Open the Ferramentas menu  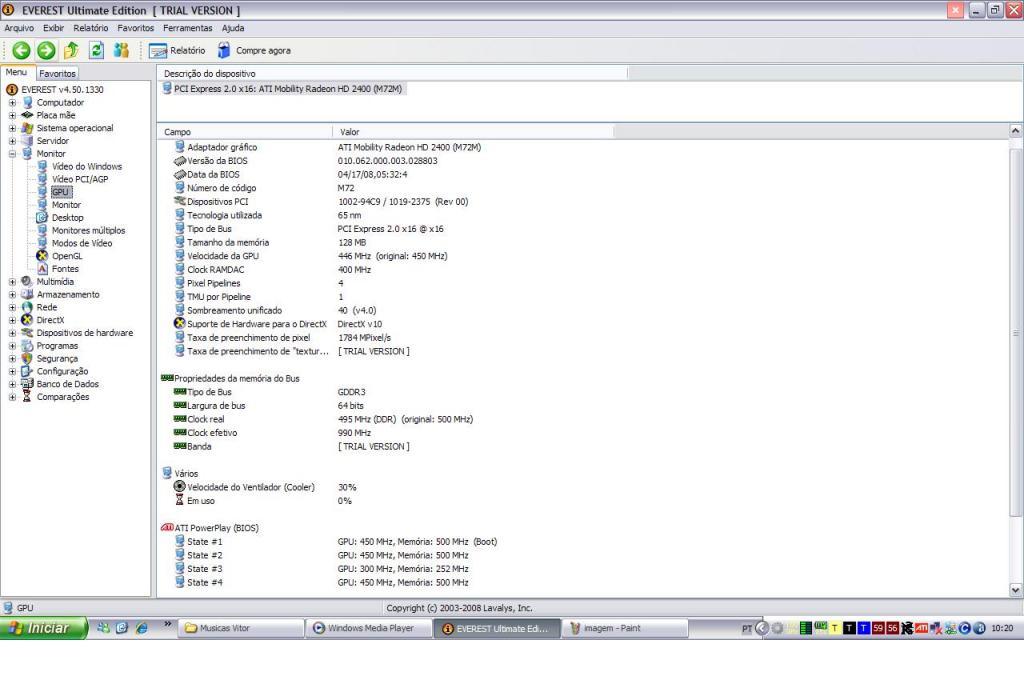click(x=187, y=28)
